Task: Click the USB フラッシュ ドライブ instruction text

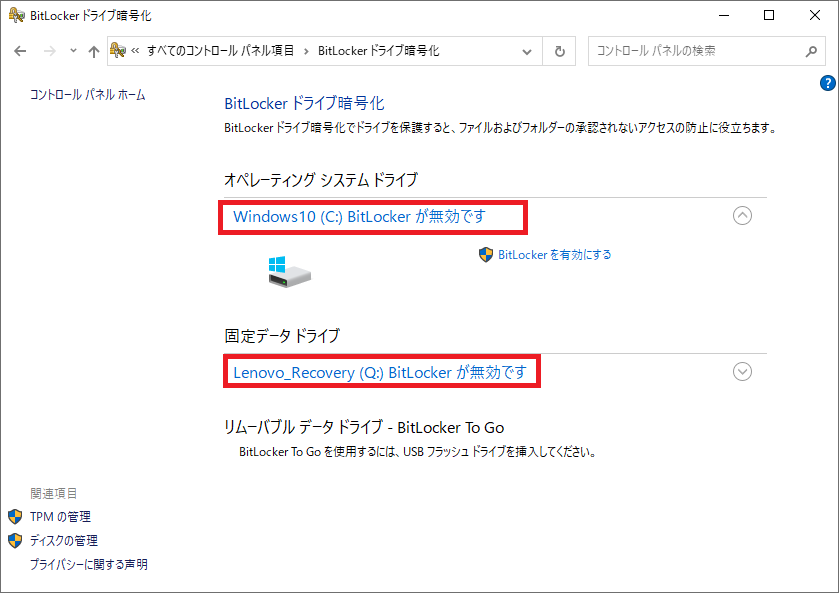Action: coord(417,452)
